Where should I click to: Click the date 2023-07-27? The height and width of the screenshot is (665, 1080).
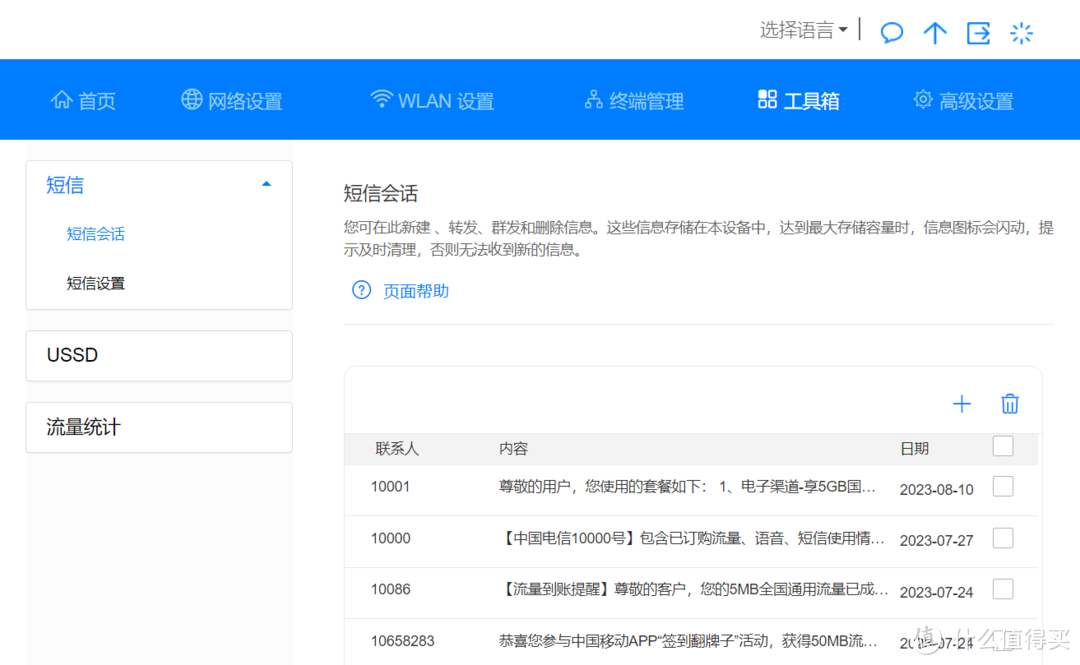[937, 540]
